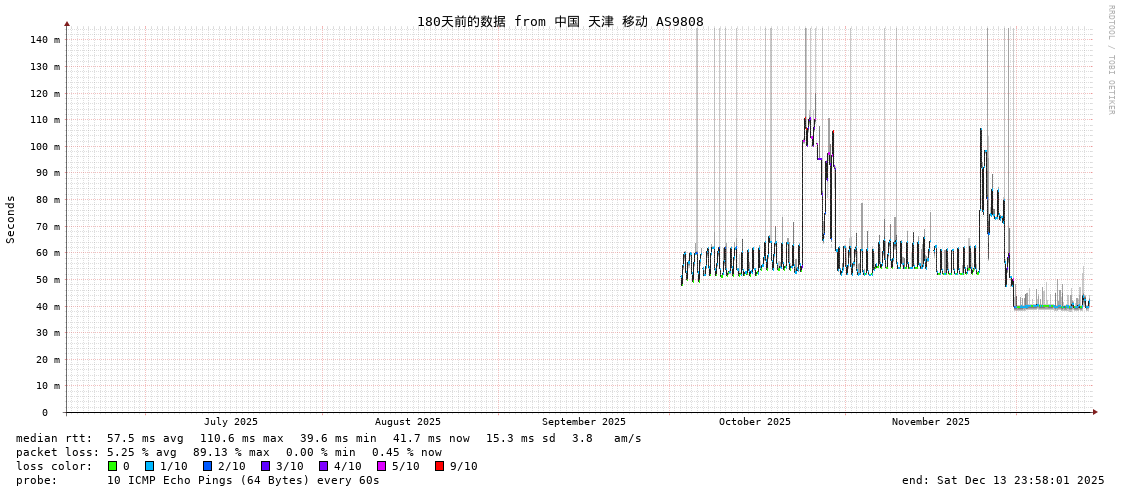Click the light blue 1/10 loss swatch
Image resolution: width=1121 pixels, height=494 pixels.
coord(149,466)
